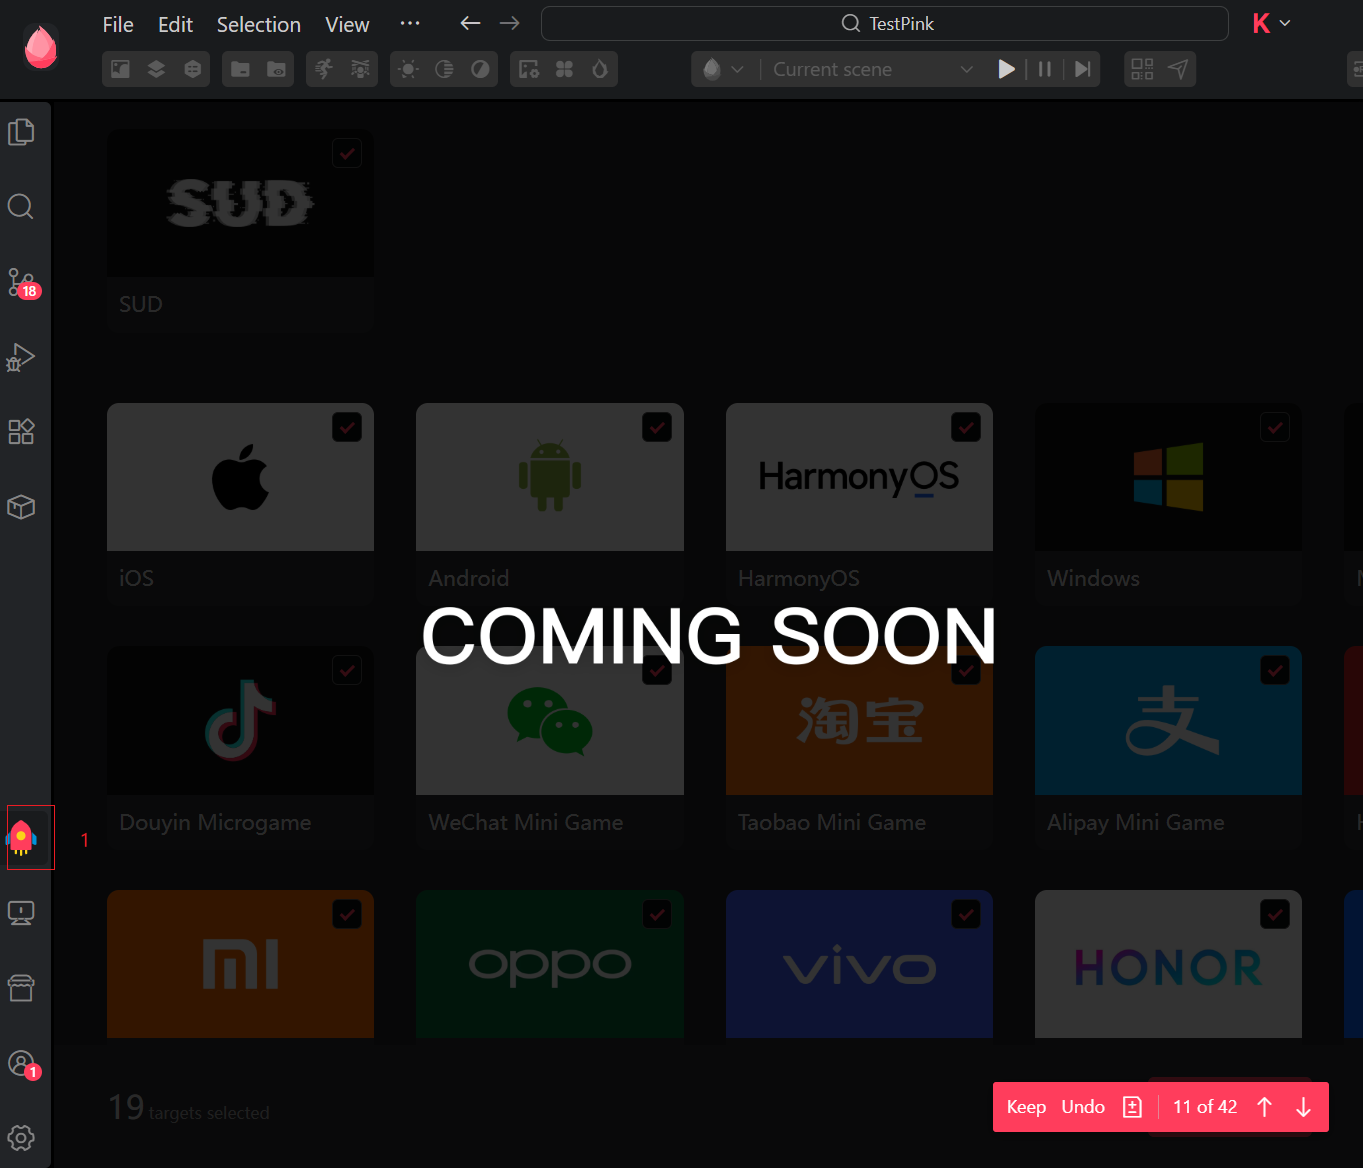This screenshot has width=1363, height=1168.
Task: Open the View menu
Action: (x=347, y=24)
